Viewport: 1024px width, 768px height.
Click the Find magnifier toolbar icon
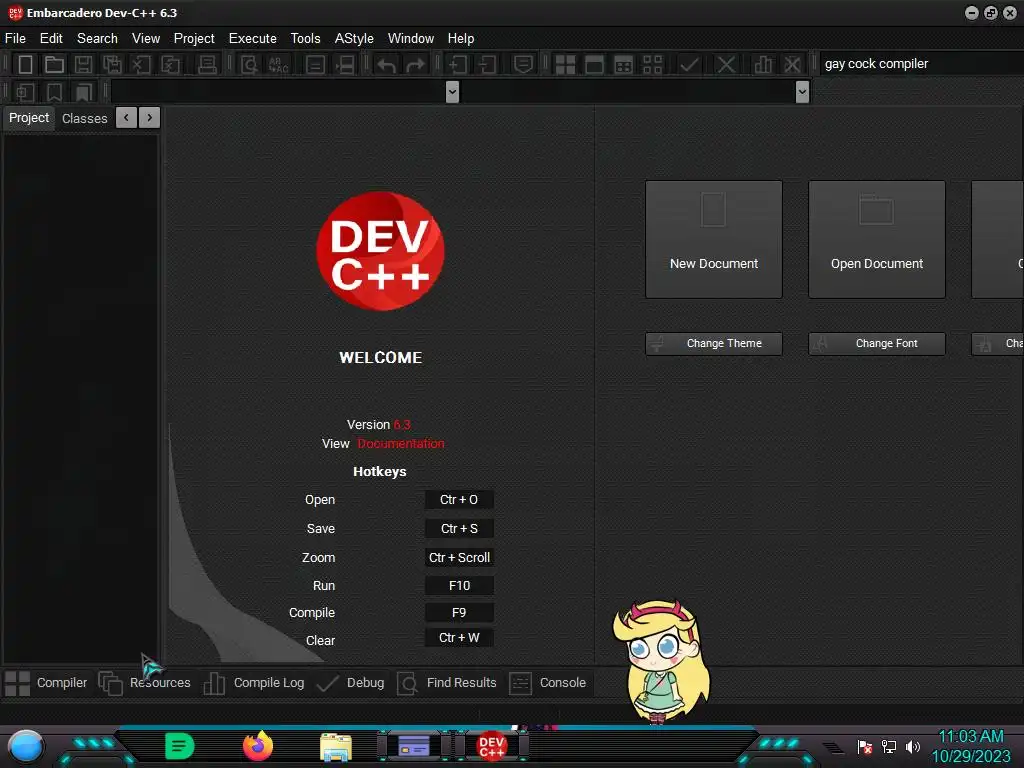point(249,64)
